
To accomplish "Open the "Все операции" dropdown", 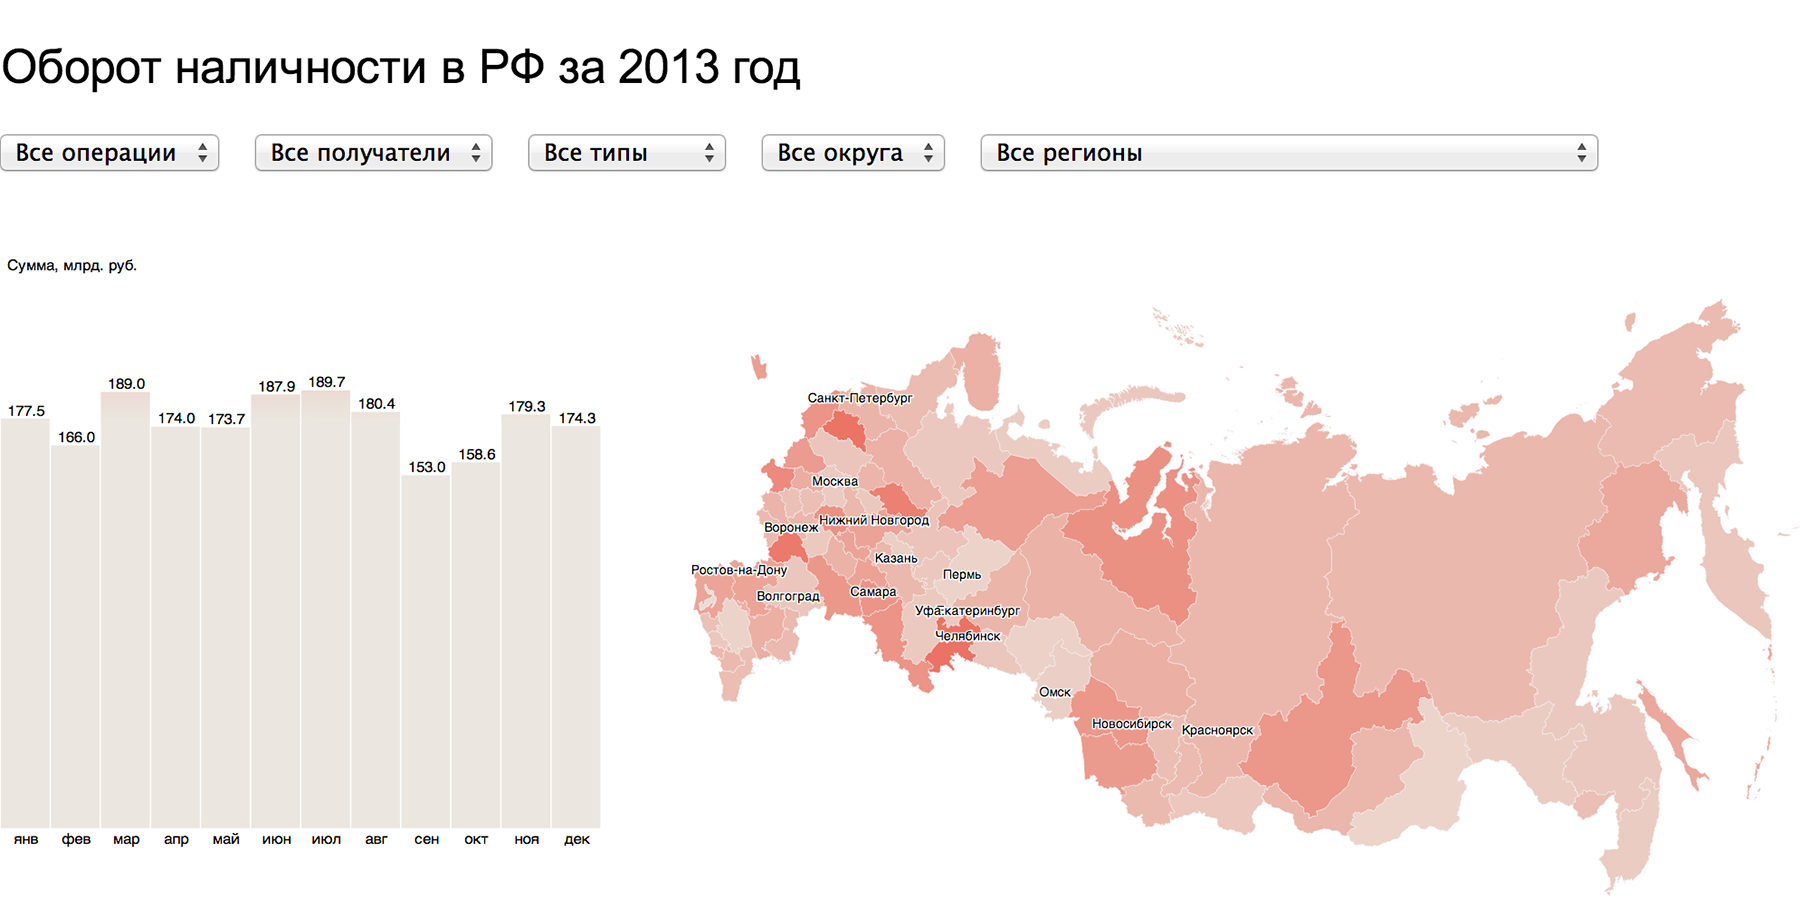I will pos(110,153).
